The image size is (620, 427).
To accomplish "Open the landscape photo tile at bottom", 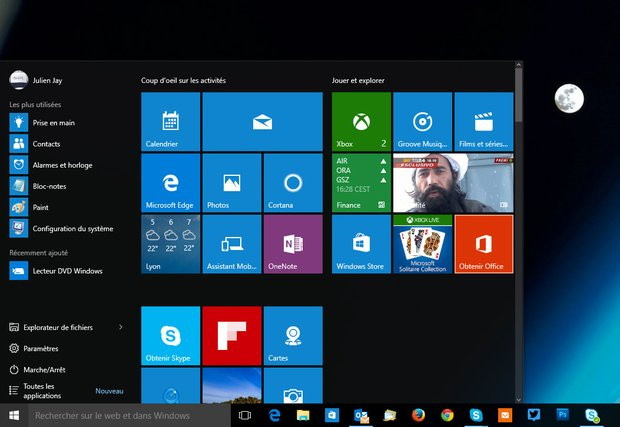I will pyautogui.click(x=232, y=385).
